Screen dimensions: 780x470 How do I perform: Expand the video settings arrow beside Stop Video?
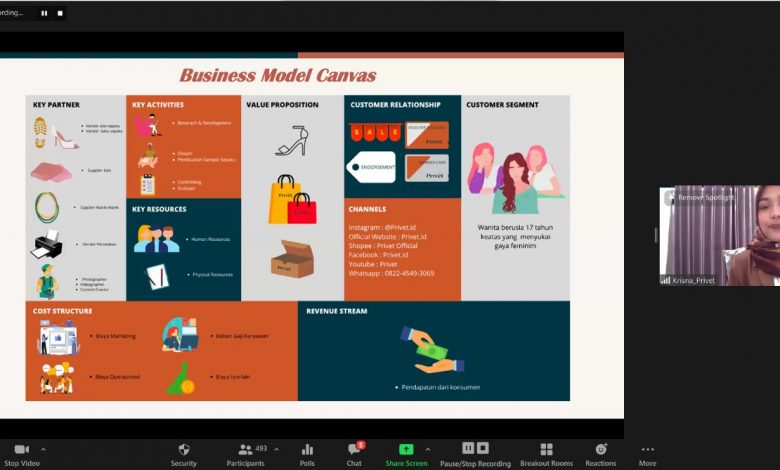(x=43, y=449)
